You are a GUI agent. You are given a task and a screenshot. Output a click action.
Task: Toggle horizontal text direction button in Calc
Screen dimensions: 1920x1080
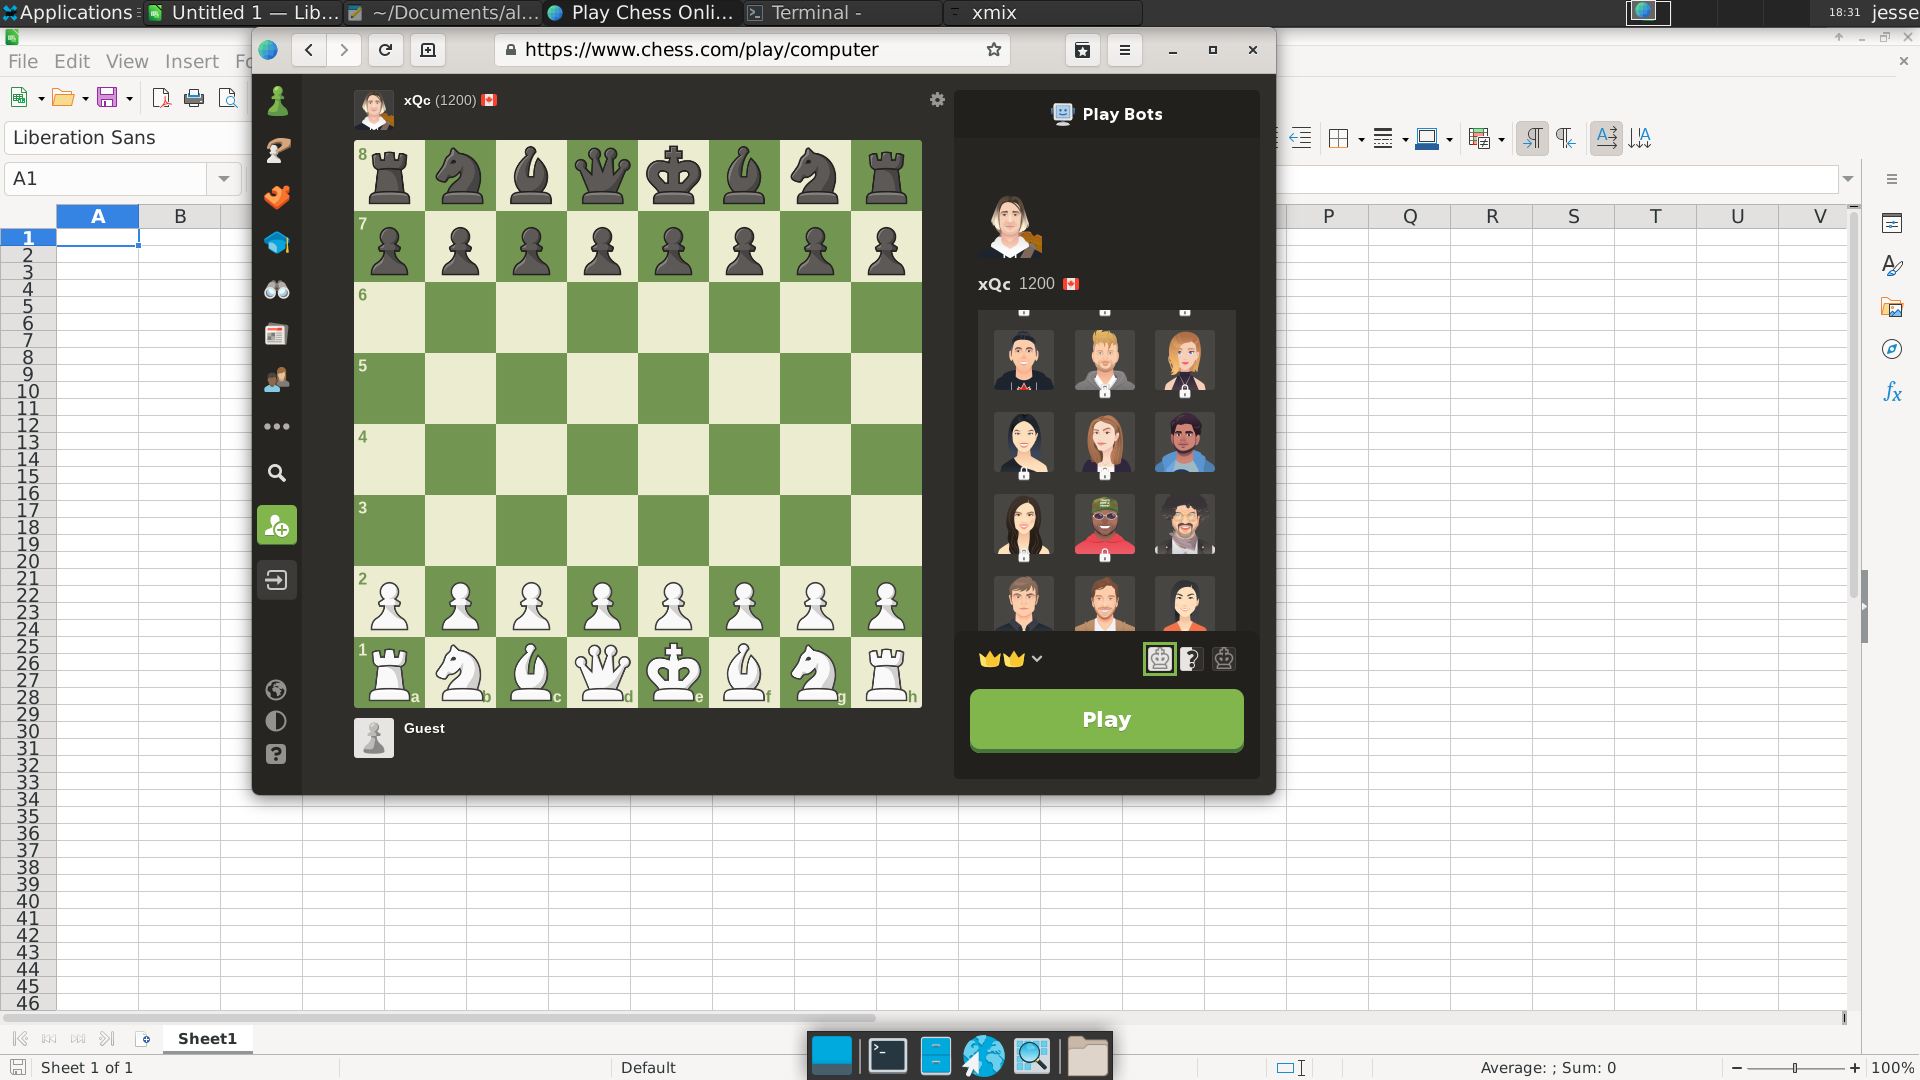[1606, 138]
